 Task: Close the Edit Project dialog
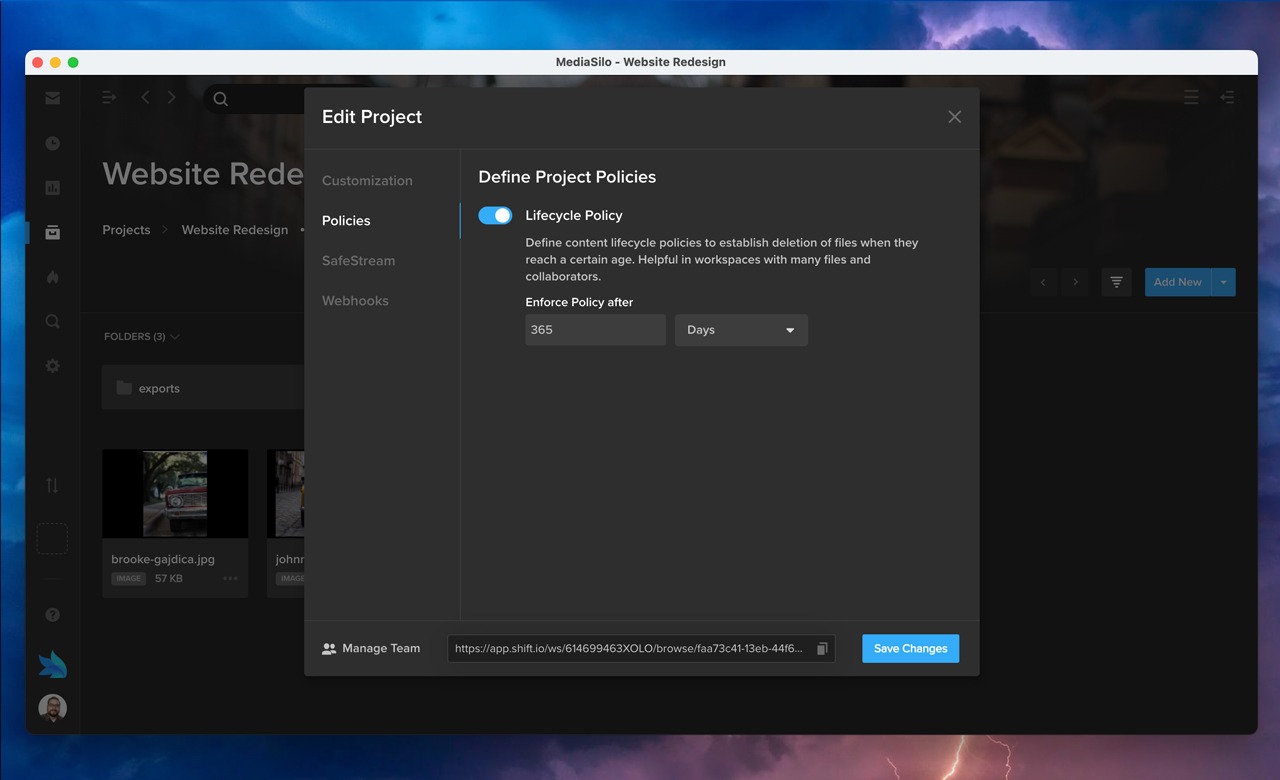[x=955, y=117]
